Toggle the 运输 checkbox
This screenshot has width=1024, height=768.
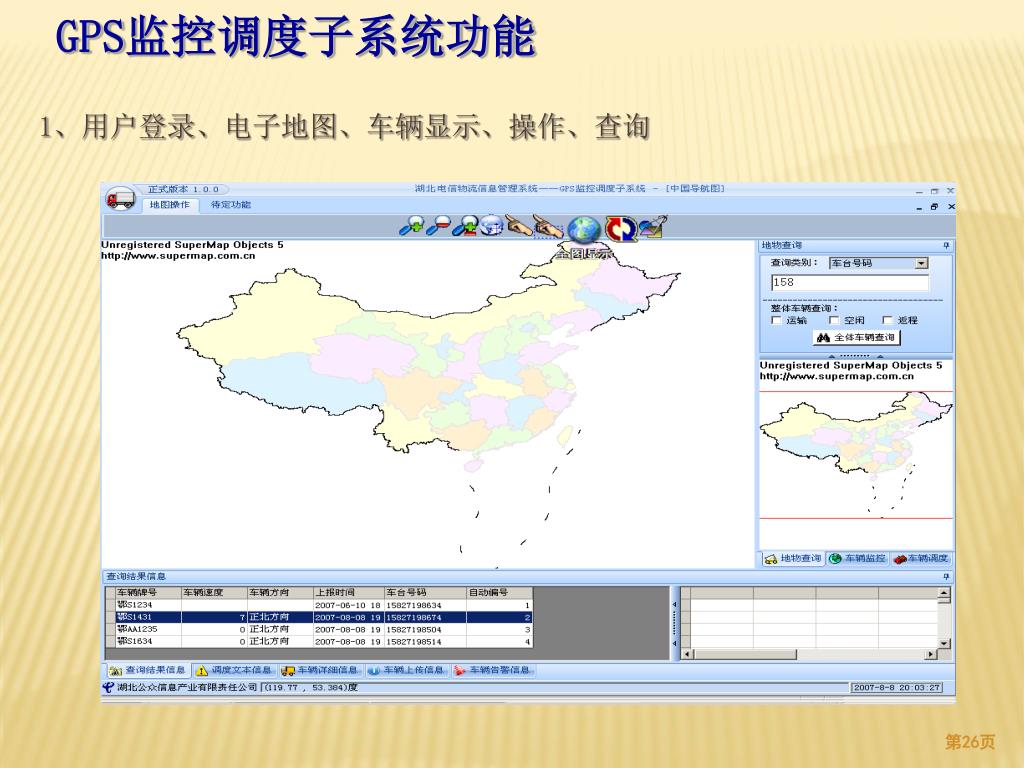tap(776, 320)
